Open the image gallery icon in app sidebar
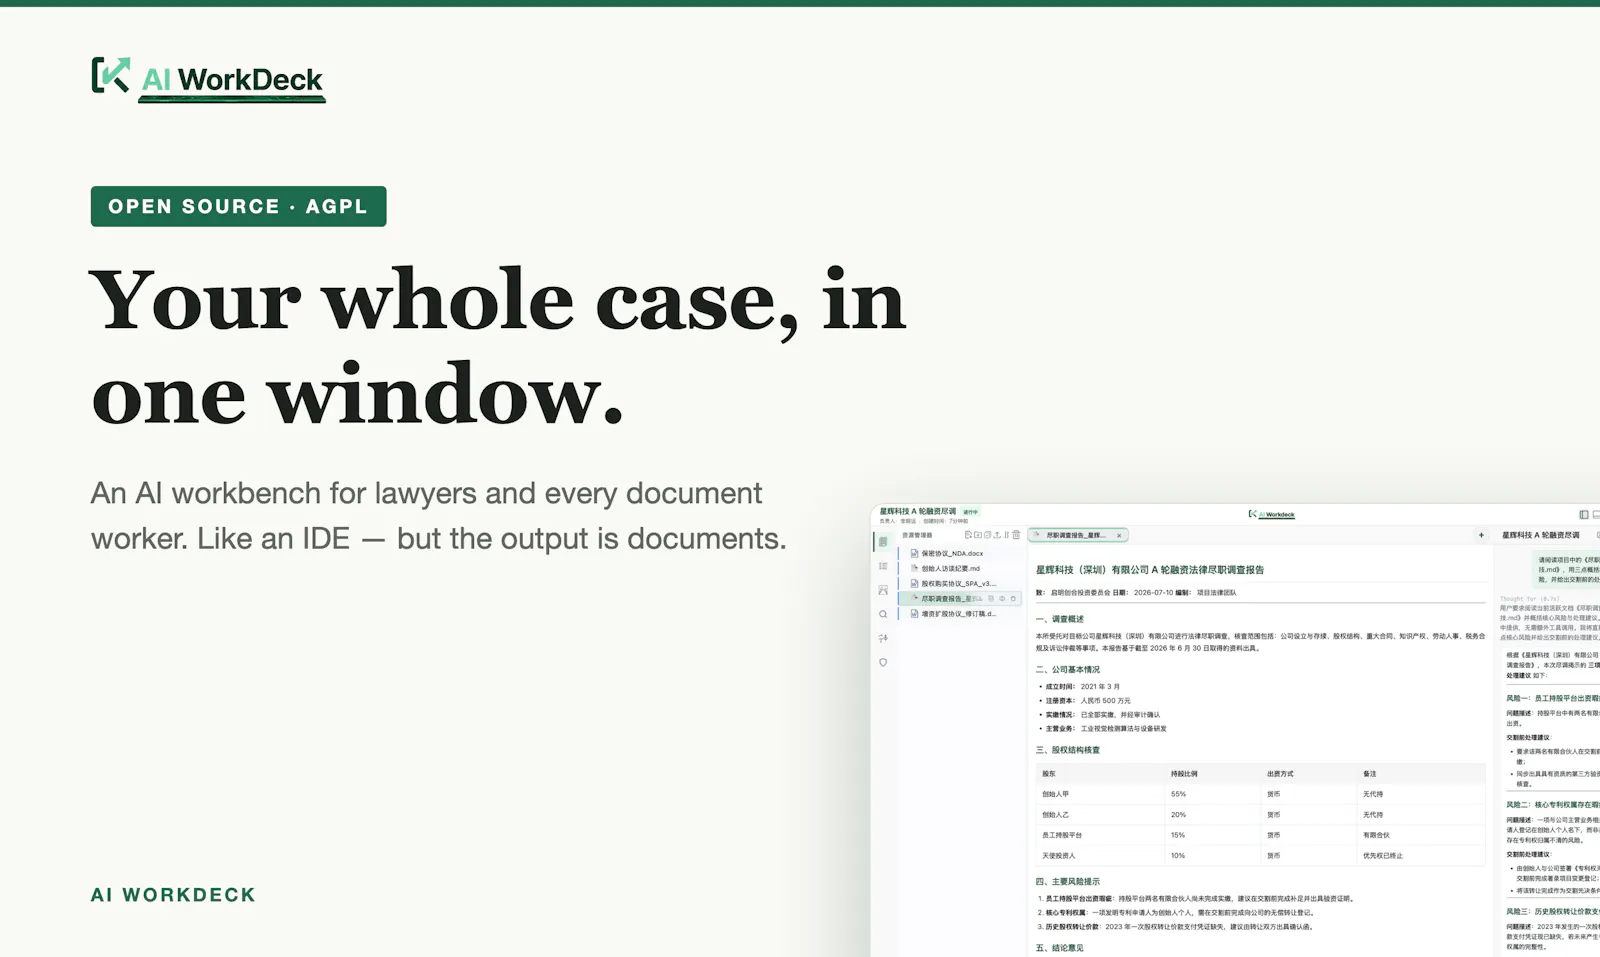 coord(883,590)
